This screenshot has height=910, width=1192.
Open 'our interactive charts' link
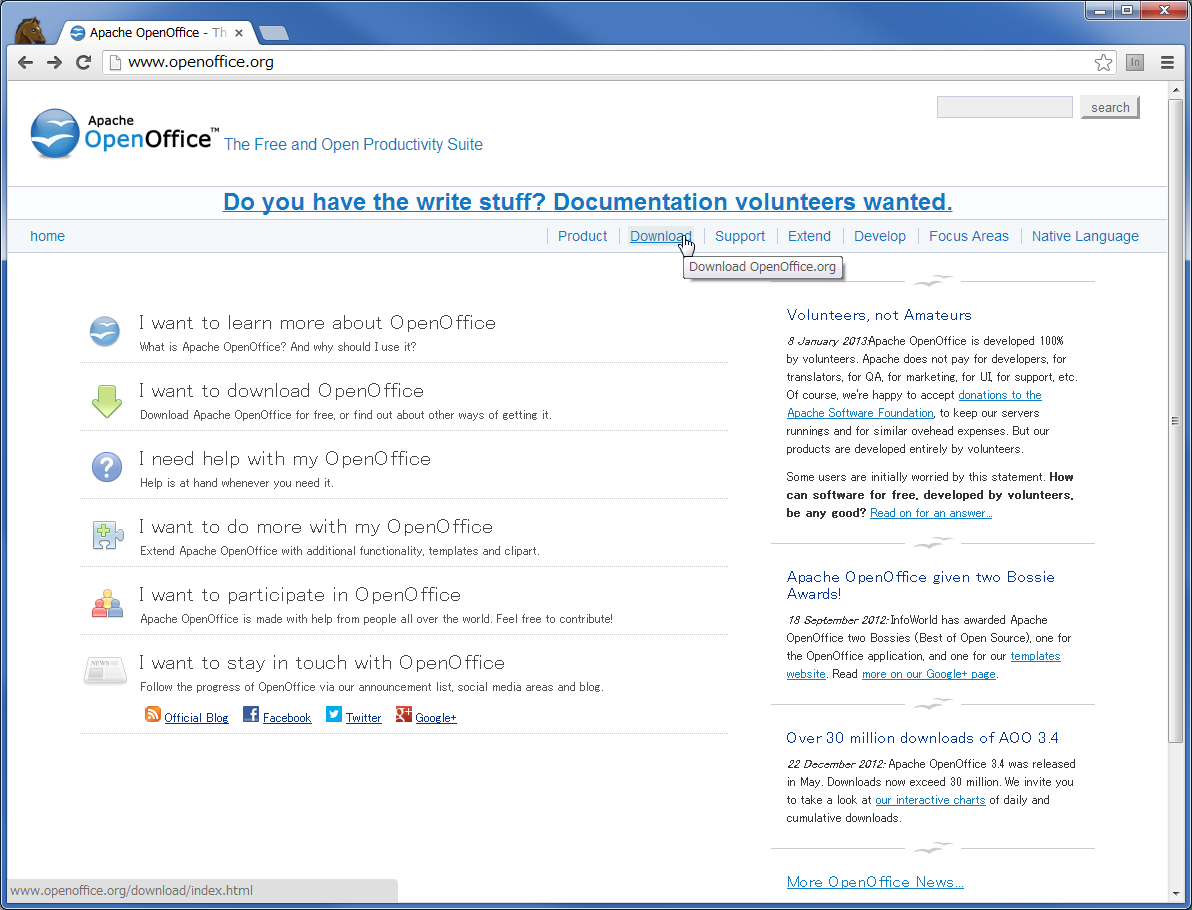pyautogui.click(x=930, y=801)
